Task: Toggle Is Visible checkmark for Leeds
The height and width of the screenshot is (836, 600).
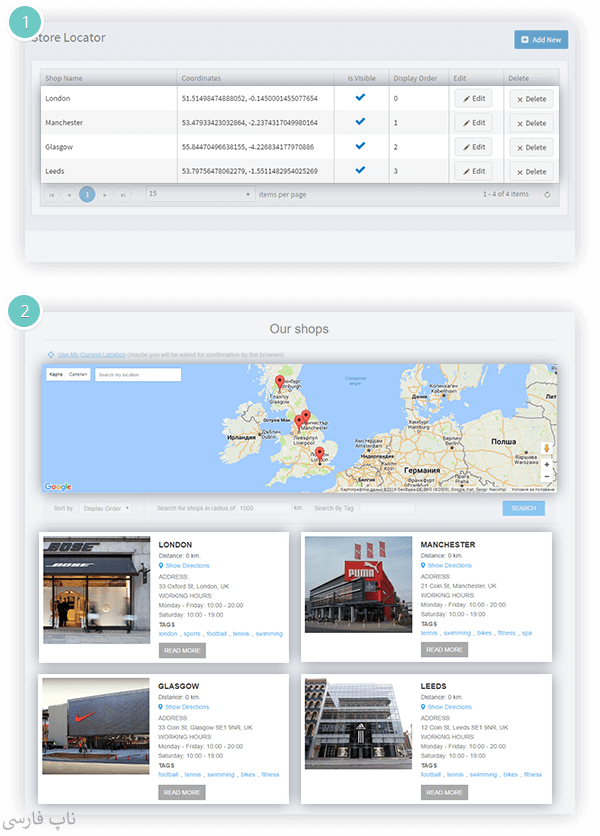Action: tap(360, 171)
